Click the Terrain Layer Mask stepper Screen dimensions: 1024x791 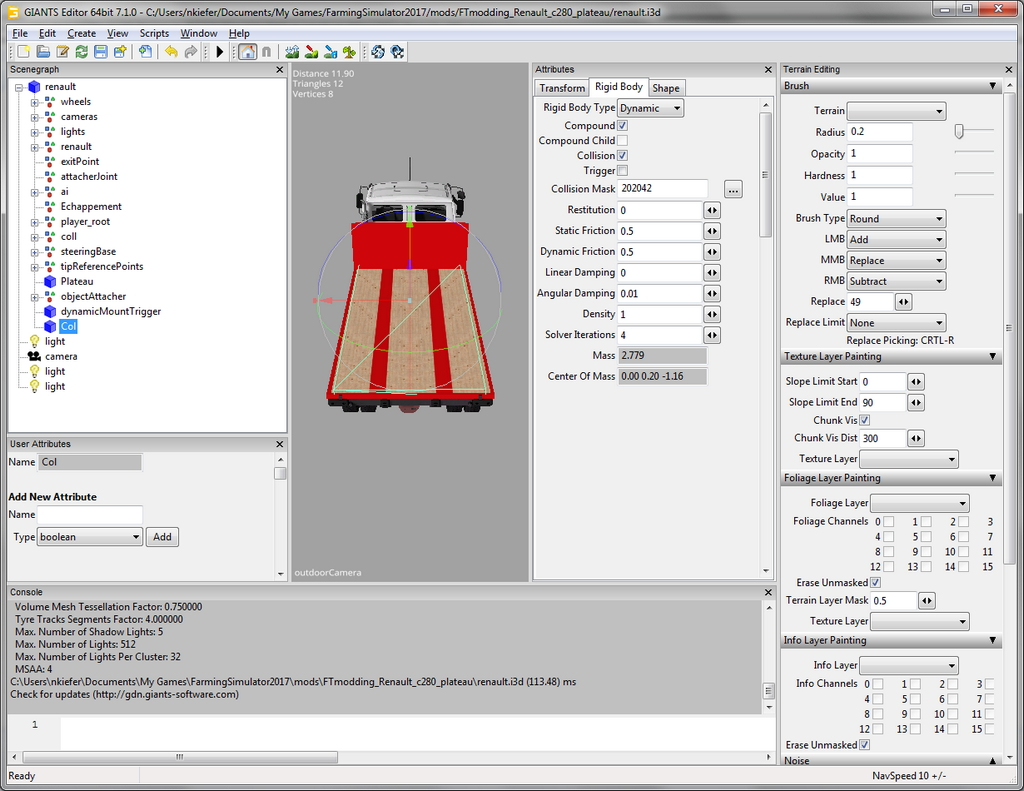click(927, 600)
